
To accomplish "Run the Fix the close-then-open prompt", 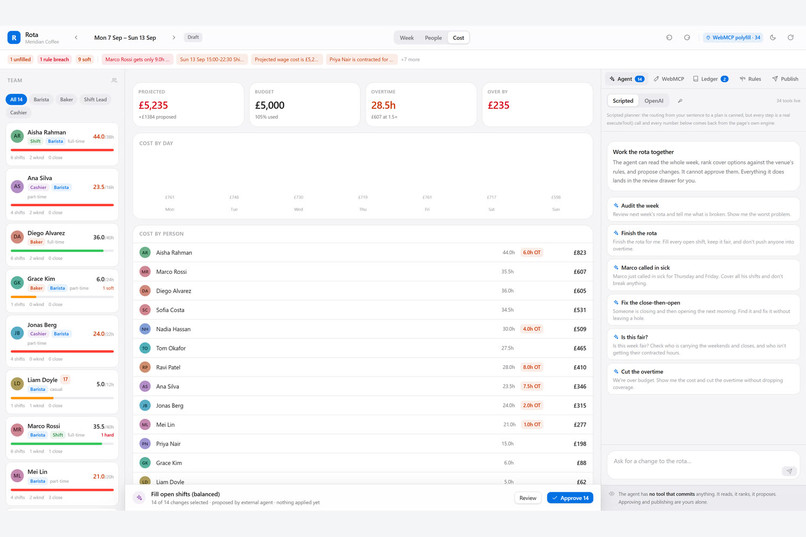I will tap(703, 310).
